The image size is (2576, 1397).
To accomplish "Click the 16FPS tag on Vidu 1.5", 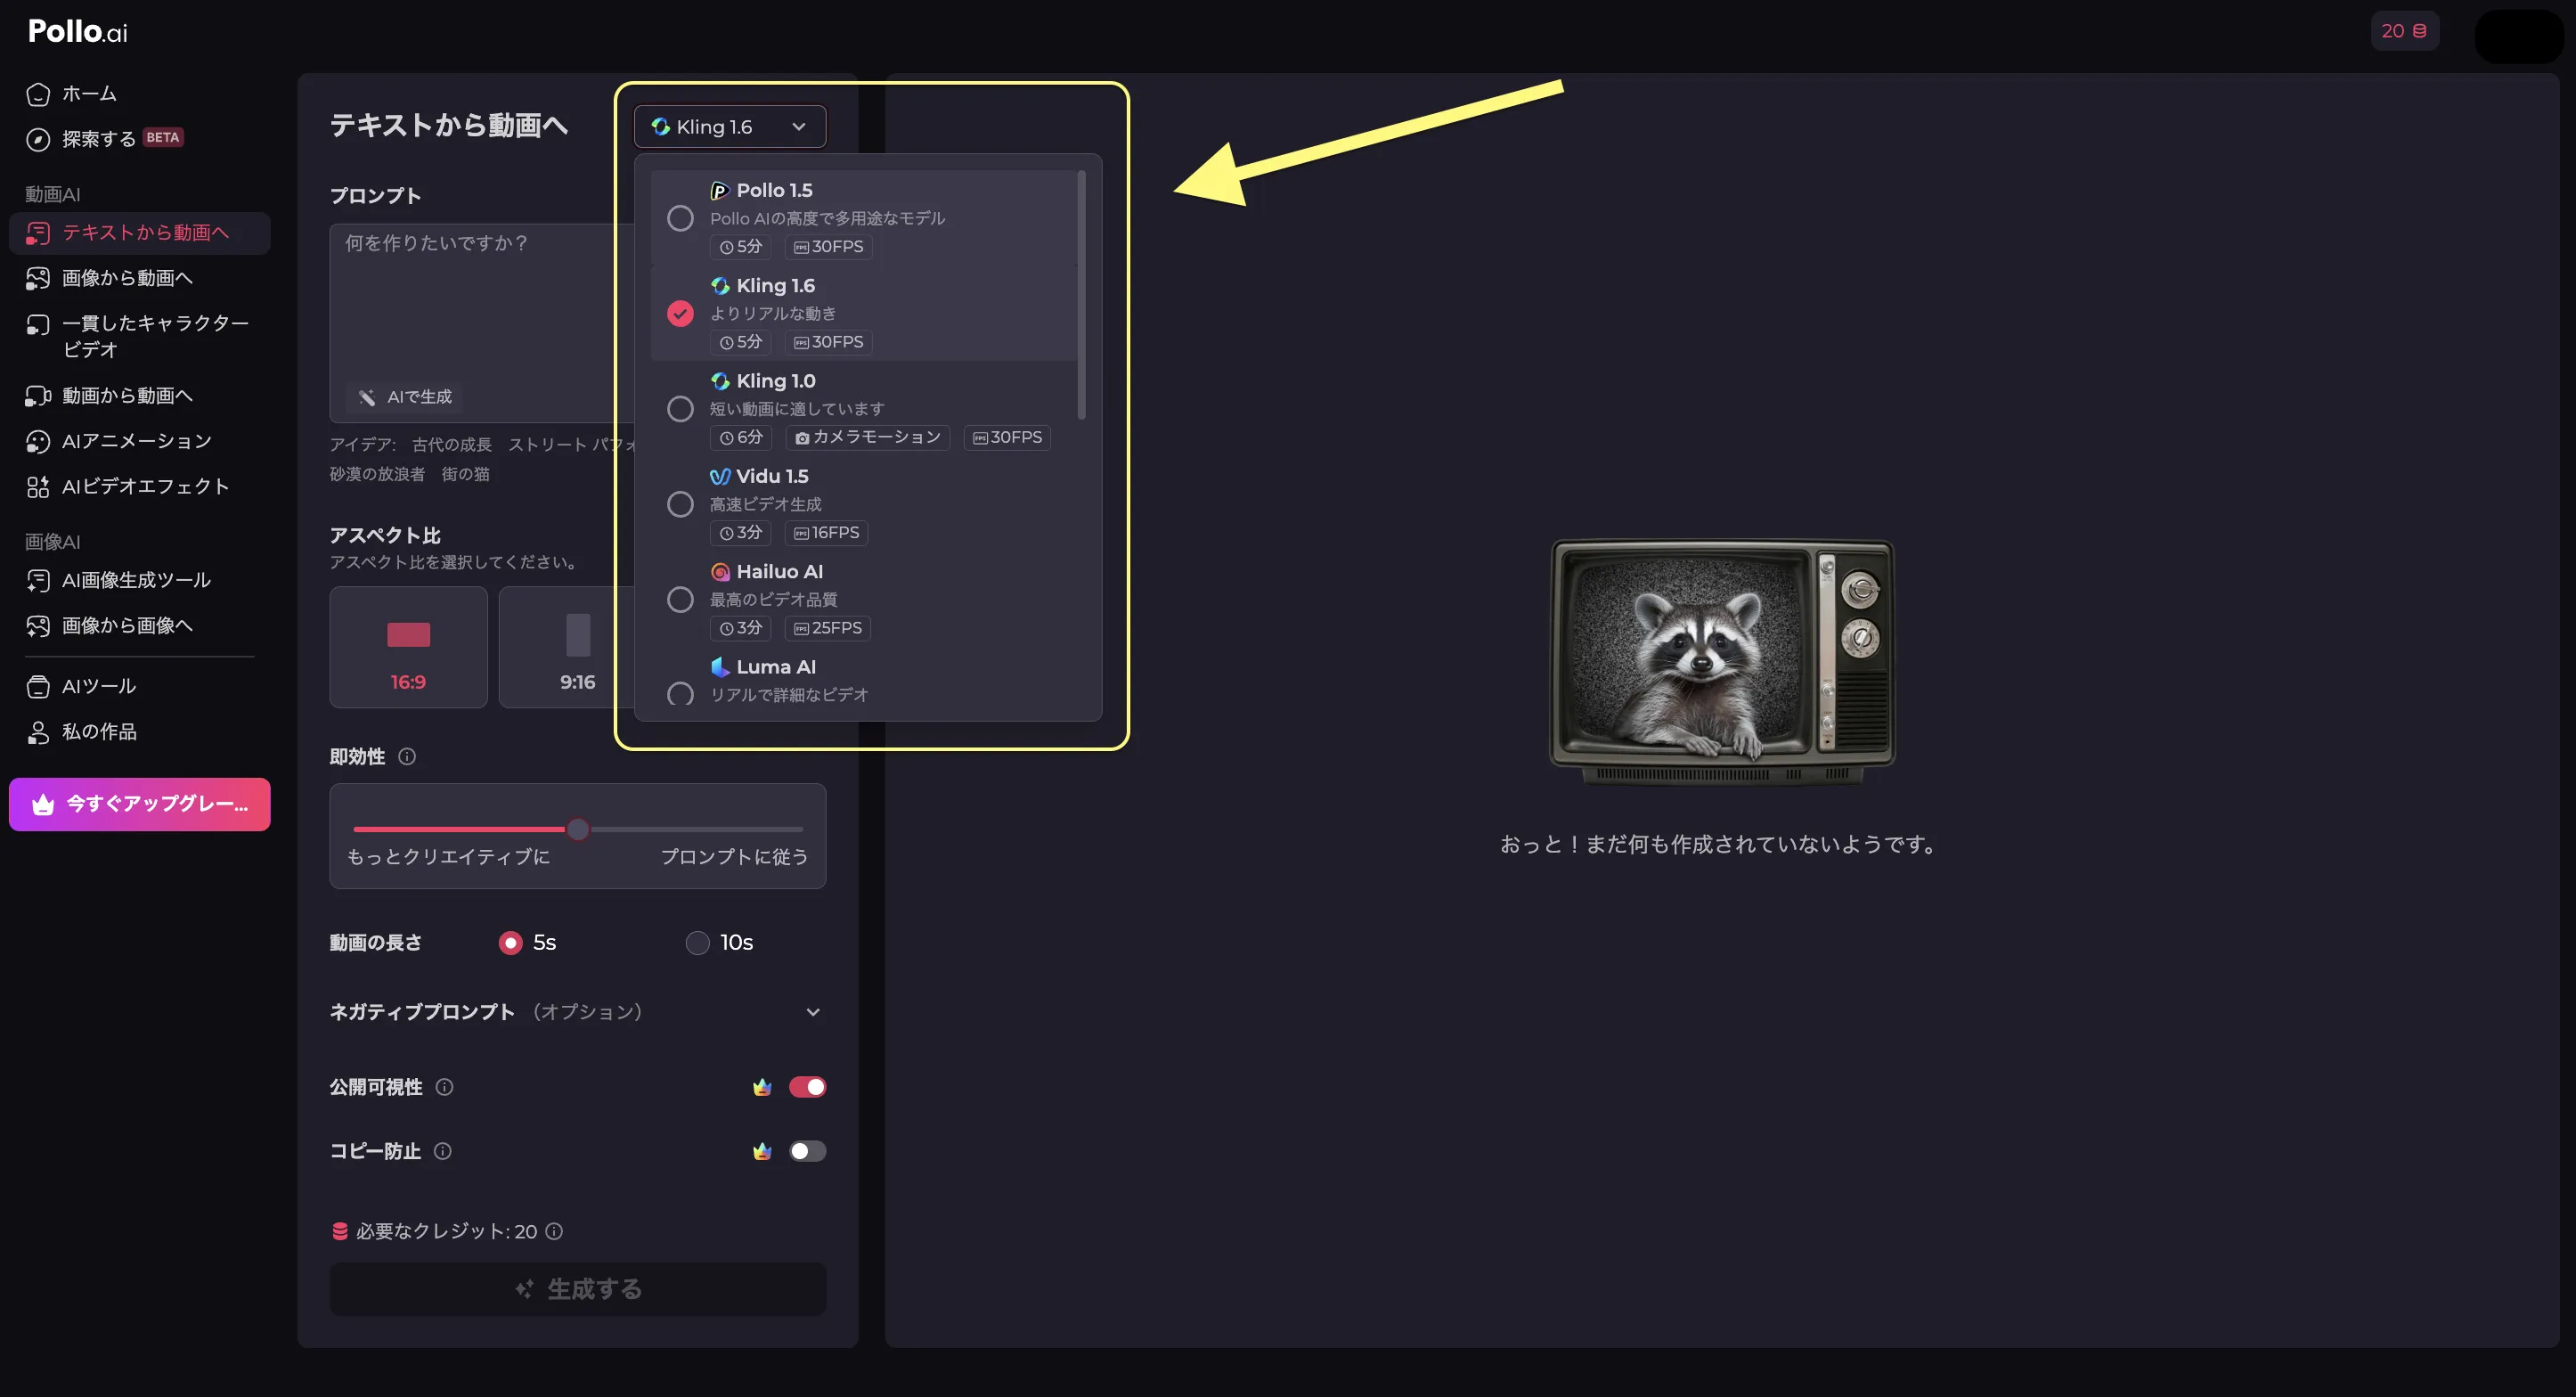I will [826, 533].
